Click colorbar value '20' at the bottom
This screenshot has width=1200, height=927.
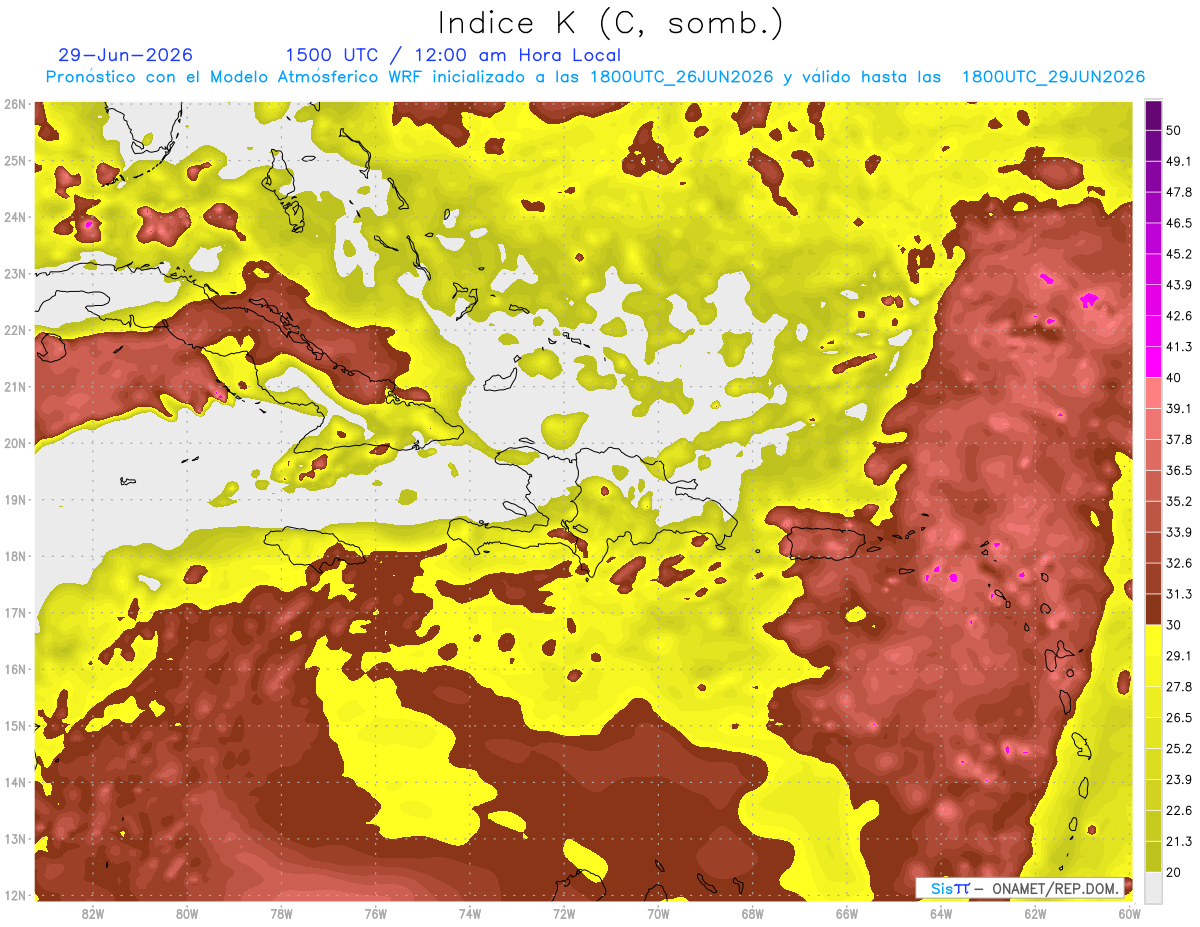(x=1174, y=871)
